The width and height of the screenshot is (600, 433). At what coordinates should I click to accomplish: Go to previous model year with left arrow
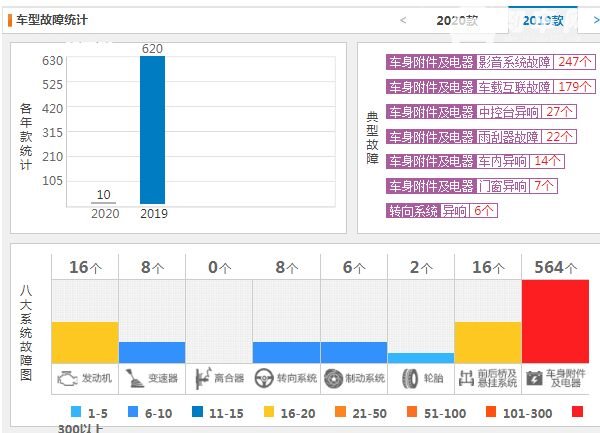(x=403, y=20)
